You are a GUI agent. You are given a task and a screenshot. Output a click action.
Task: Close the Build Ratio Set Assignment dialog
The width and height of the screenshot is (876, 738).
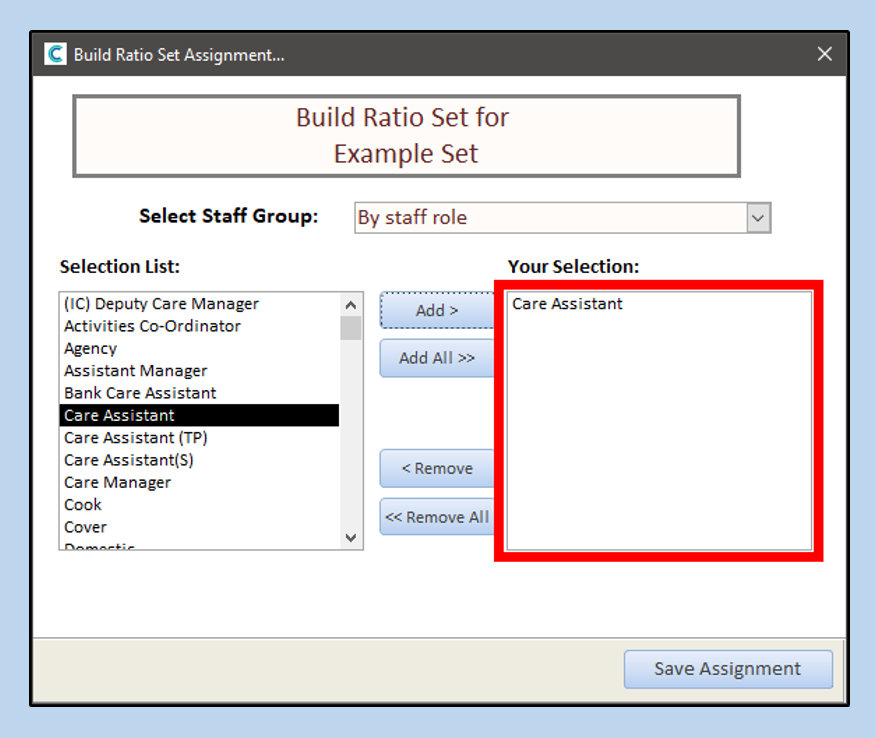coord(824,54)
